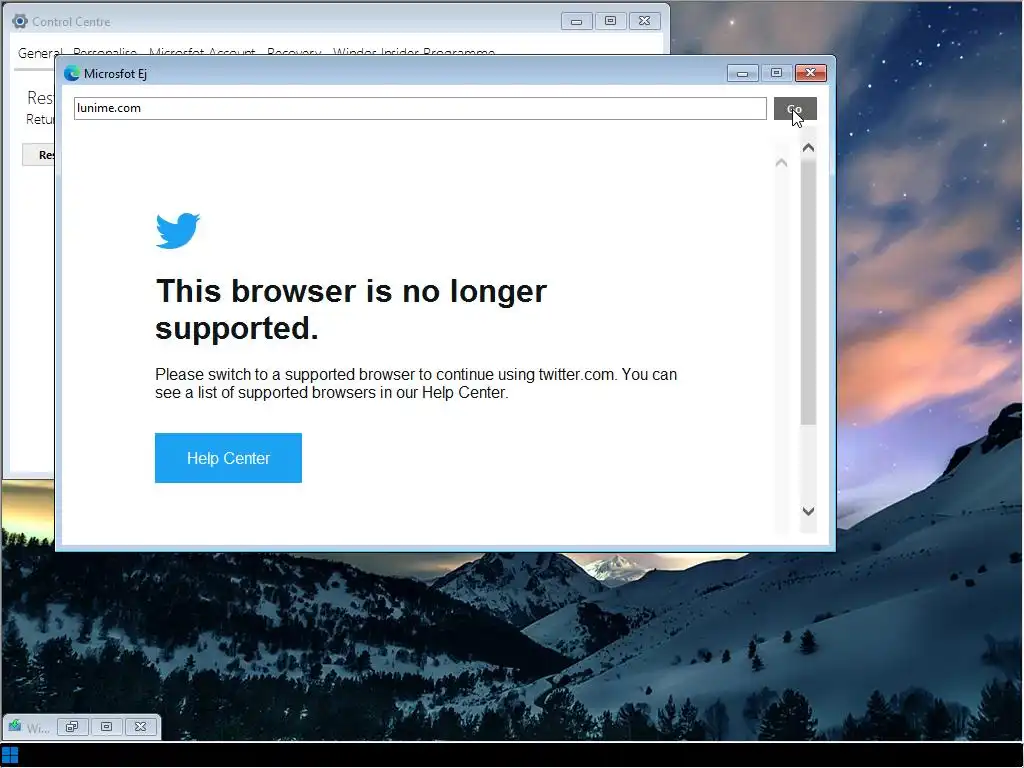Open the Personalise tab in Control Centre

(104, 52)
